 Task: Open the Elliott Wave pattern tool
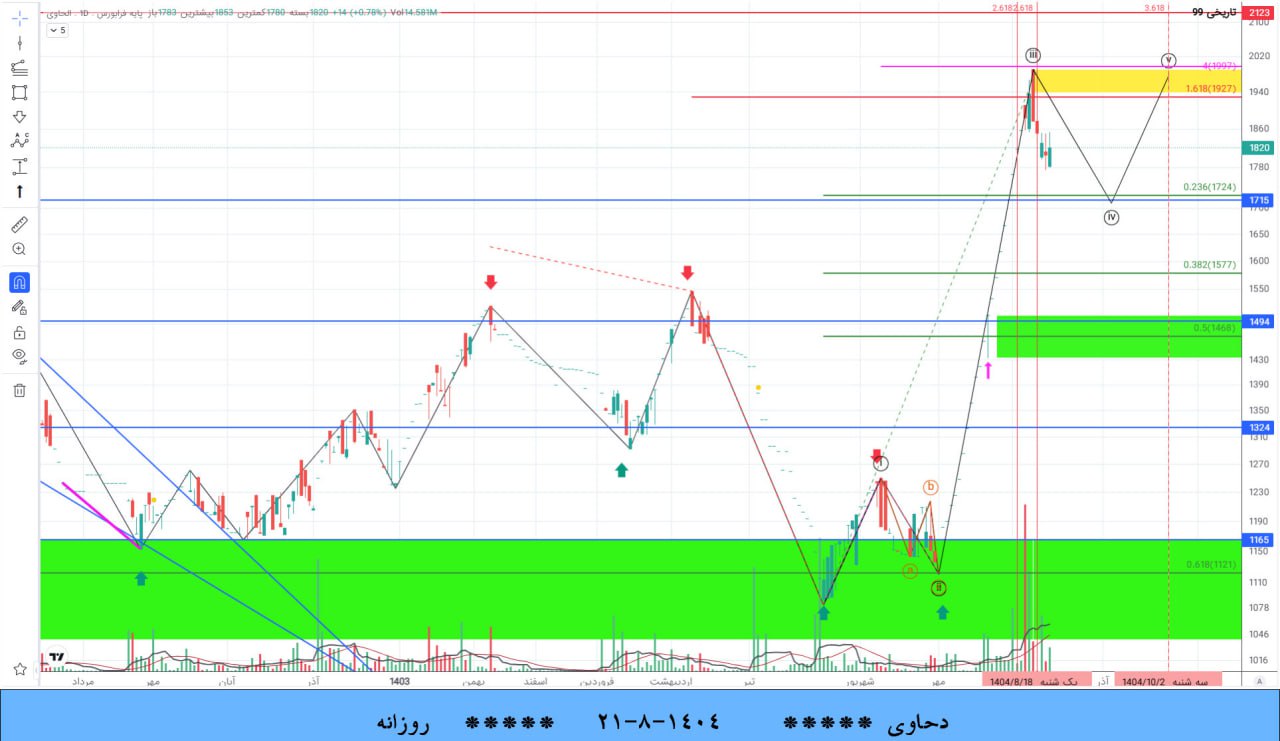point(18,139)
